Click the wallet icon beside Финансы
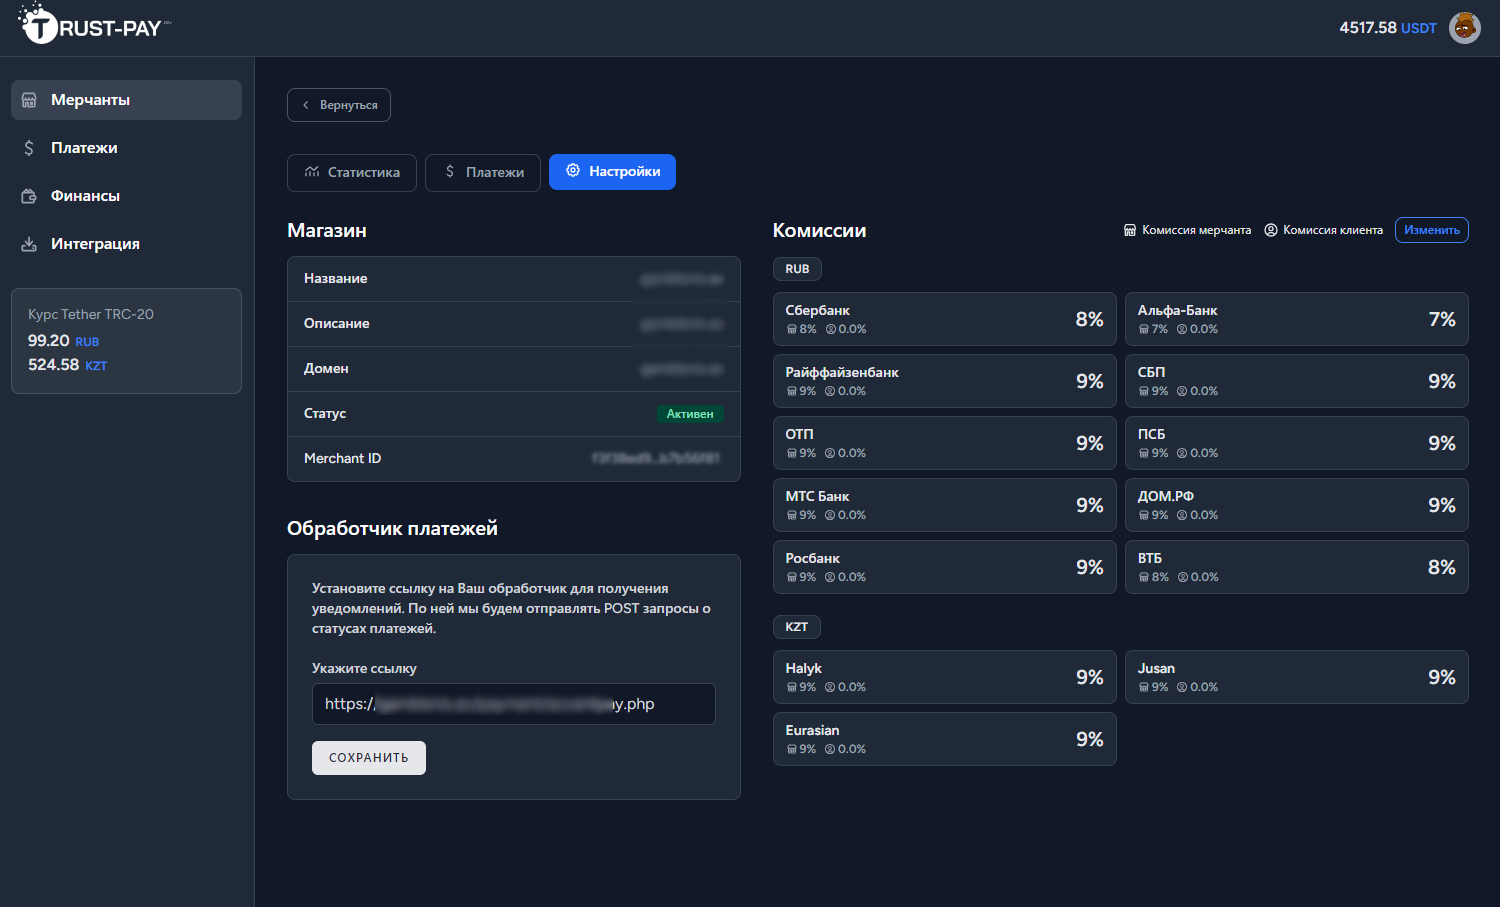 pos(29,196)
